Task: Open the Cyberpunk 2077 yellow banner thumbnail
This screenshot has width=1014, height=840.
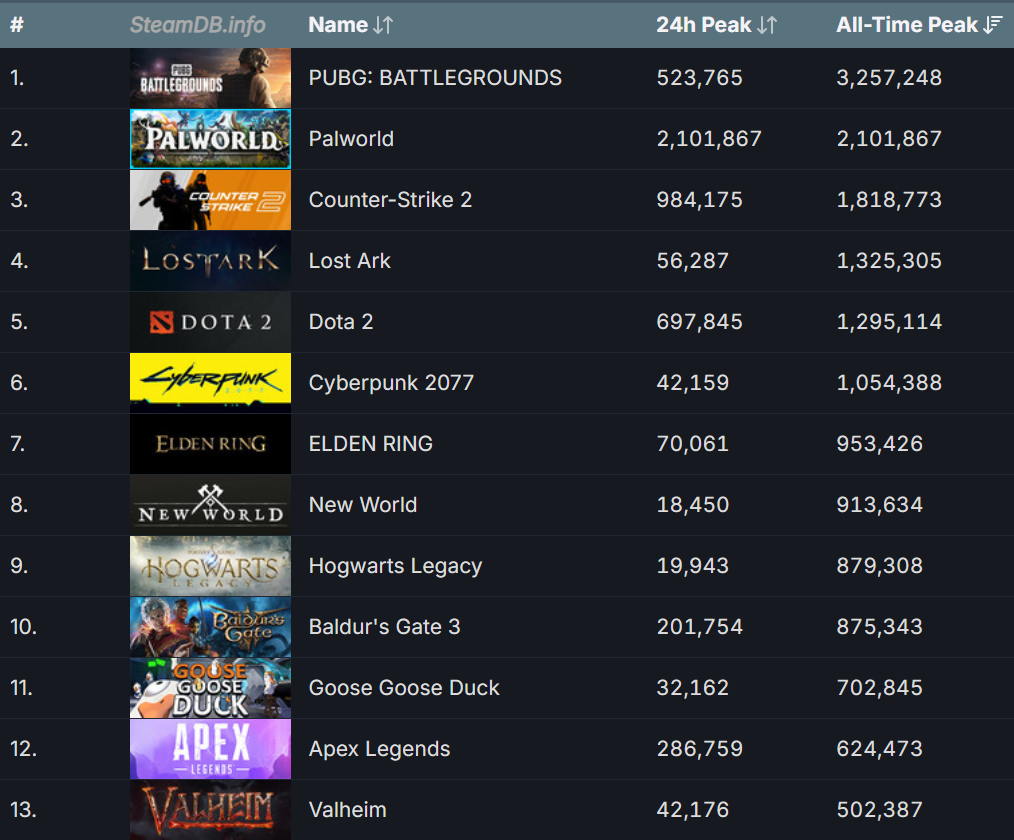Action: (x=210, y=383)
